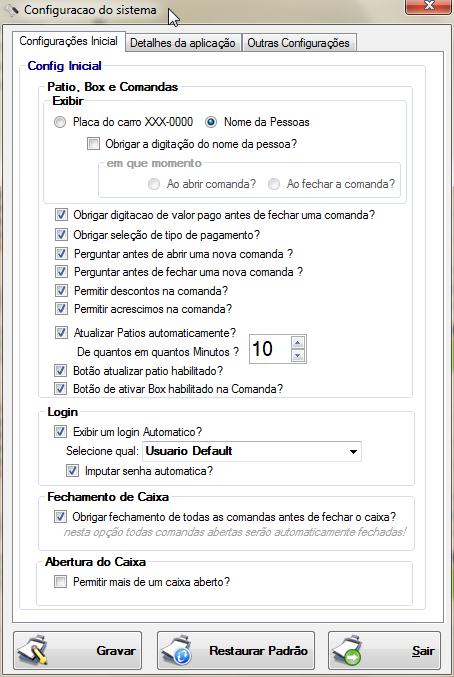Screen dimensions: 454x677
Task: Open the Outras Configurações tab
Action: [x=299, y=43]
